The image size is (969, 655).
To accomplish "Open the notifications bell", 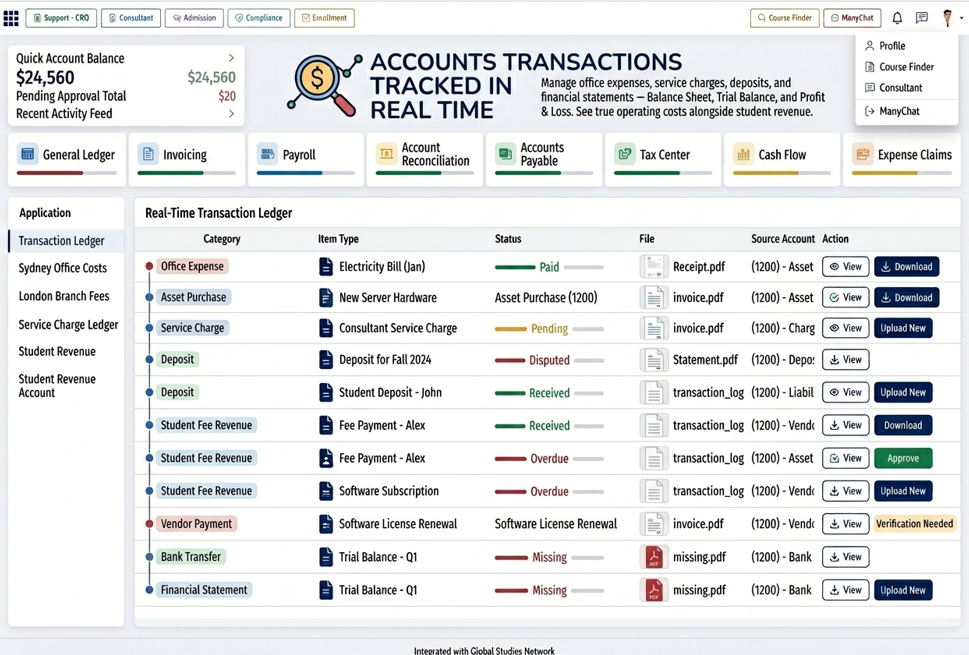I will (x=897, y=18).
